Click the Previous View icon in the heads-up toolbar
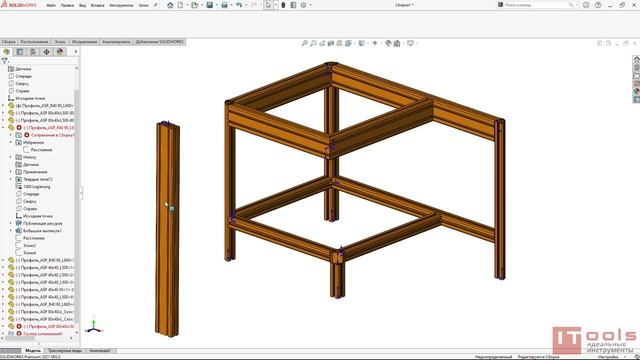Screen dimensions: 640x360 pyautogui.click(x=322, y=43)
